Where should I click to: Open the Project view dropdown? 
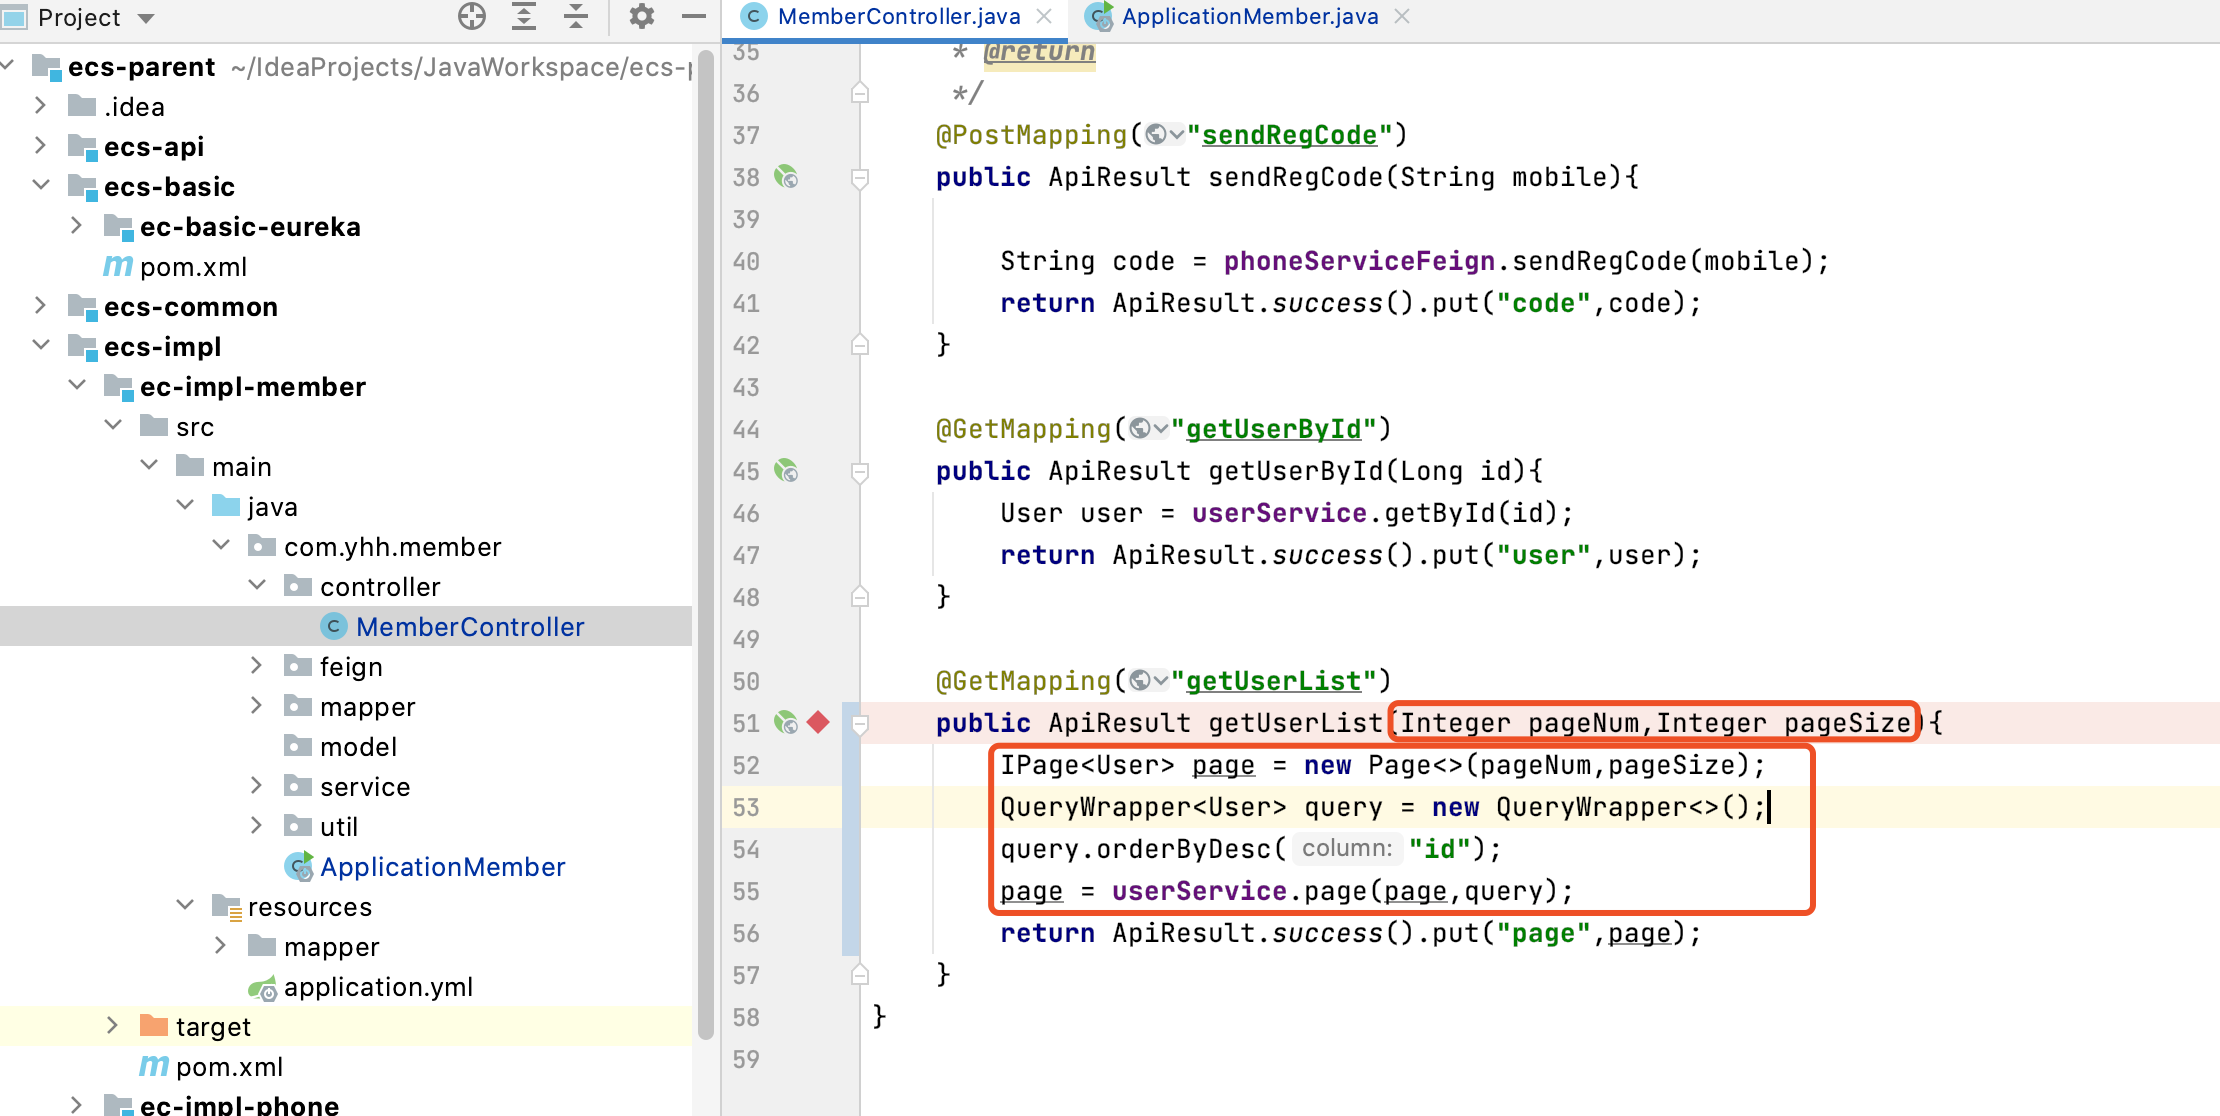146,18
